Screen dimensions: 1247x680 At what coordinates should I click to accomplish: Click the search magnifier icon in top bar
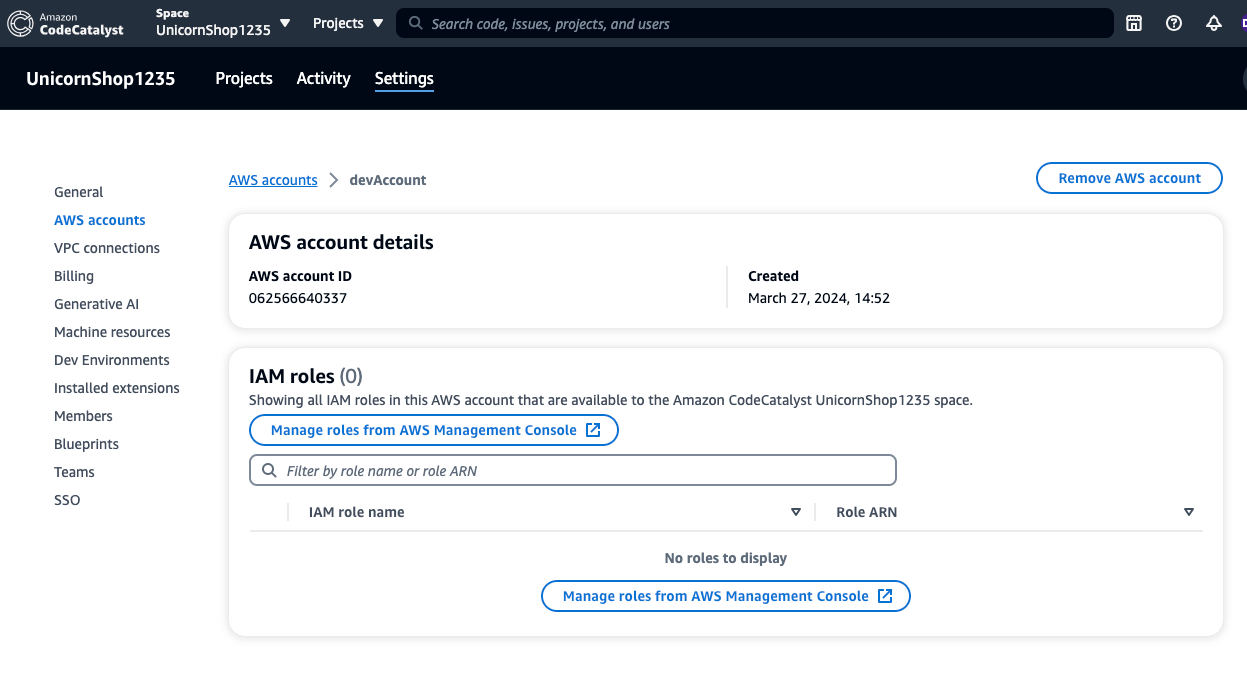[x=416, y=23]
